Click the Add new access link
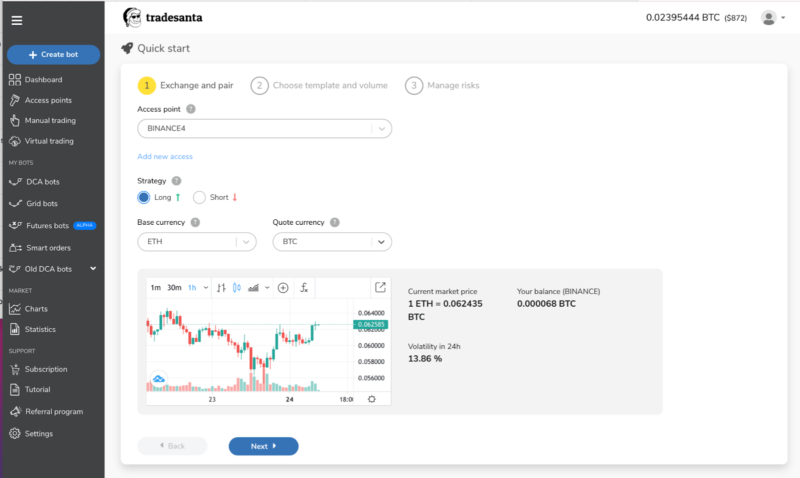The height and width of the screenshot is (478, 800). tap(165, 157)
